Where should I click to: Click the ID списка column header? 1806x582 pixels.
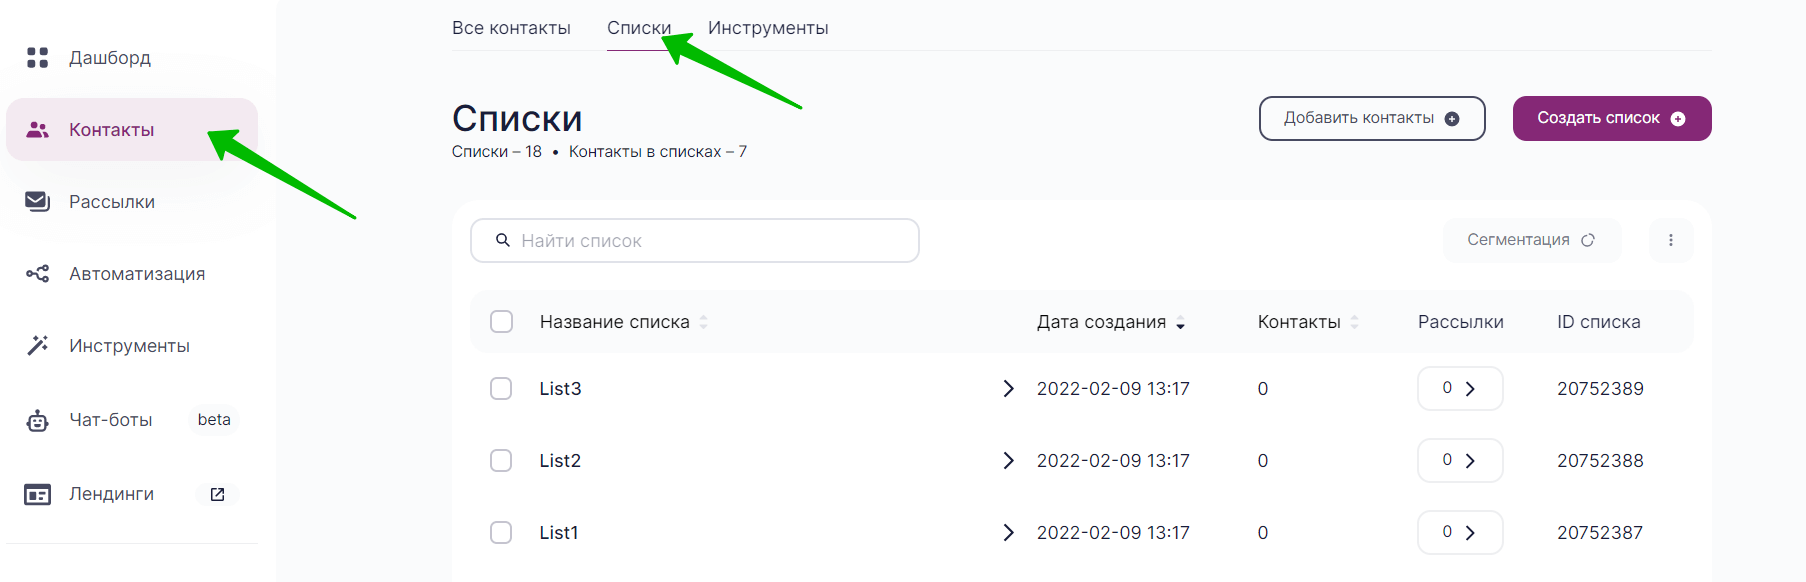pos(1599,322)
